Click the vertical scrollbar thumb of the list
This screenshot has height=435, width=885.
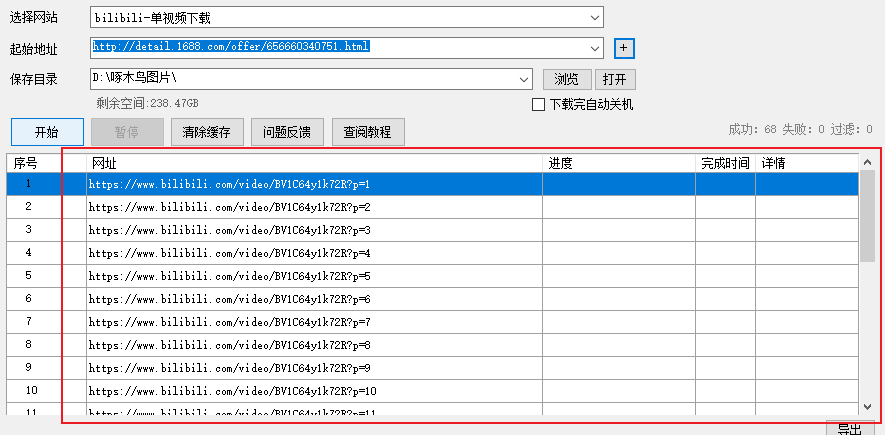(x=868, y=216)
